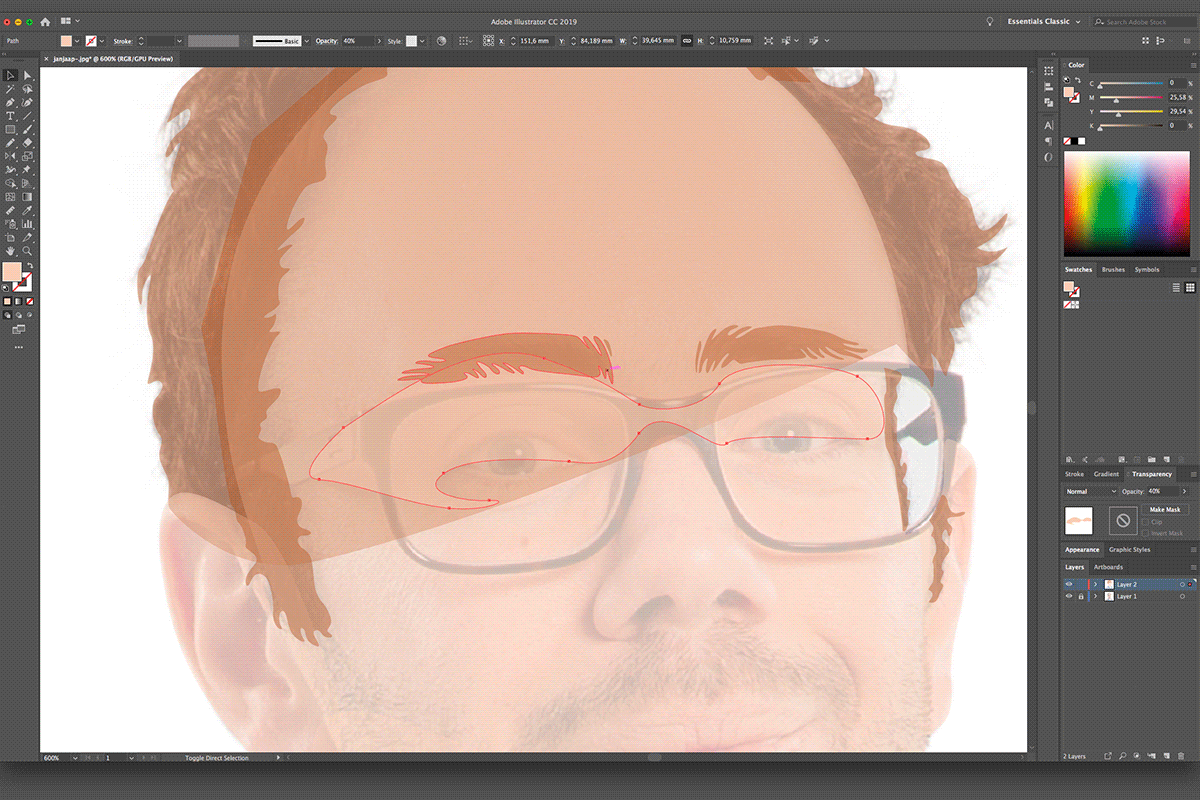Switch to the Gradient tab
Screen dimensions: 1200x800
pos(1106,474)
